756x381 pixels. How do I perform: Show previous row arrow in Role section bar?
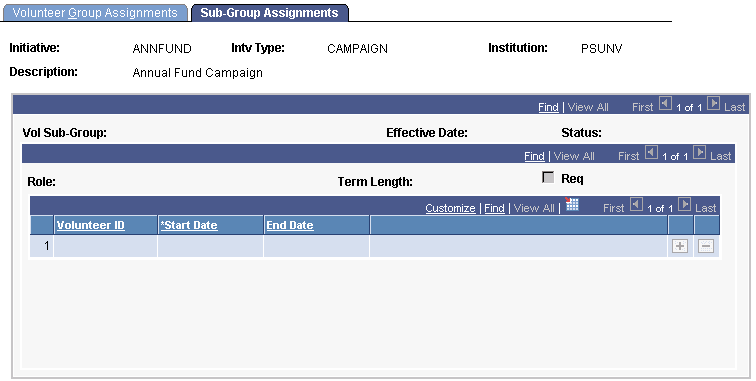(x=651, y=152)
